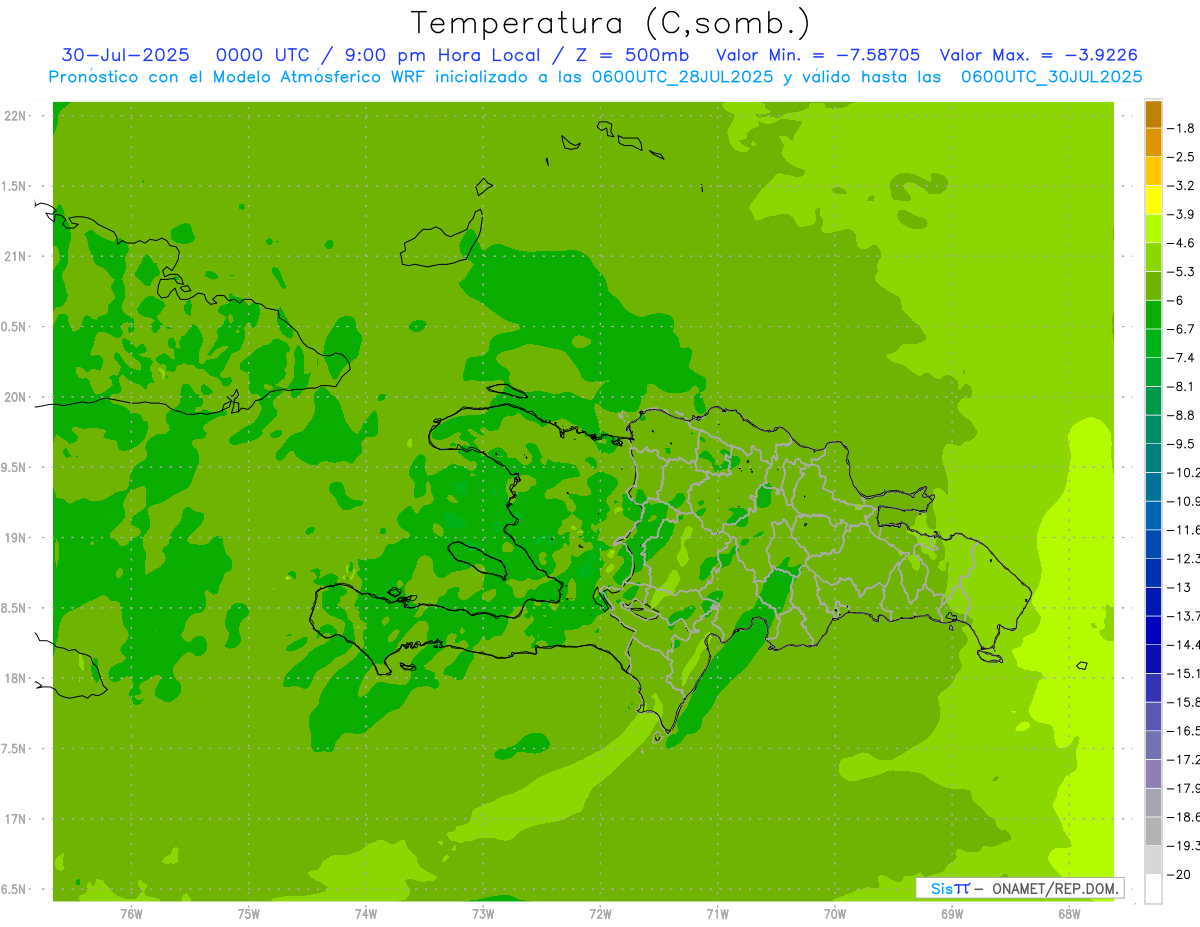This screenshot has width=1200, height=927.
Task: Click the 76W longitude label
Action: (131, 914)
